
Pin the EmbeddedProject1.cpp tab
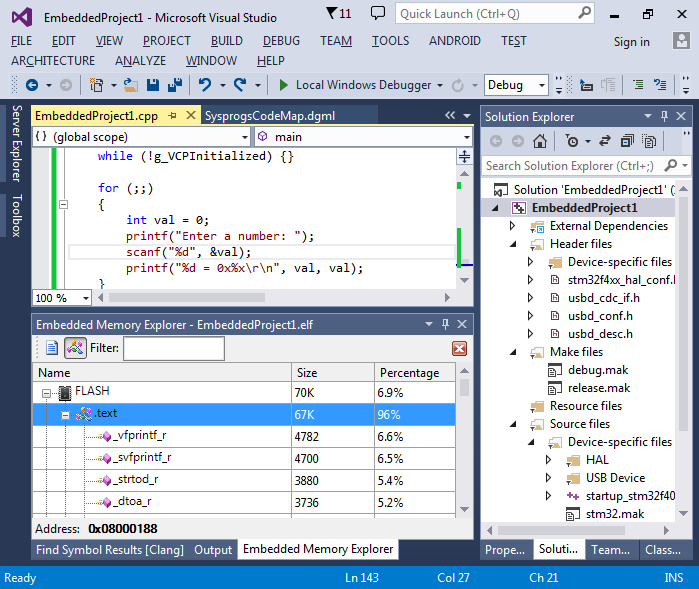(173, 116)
